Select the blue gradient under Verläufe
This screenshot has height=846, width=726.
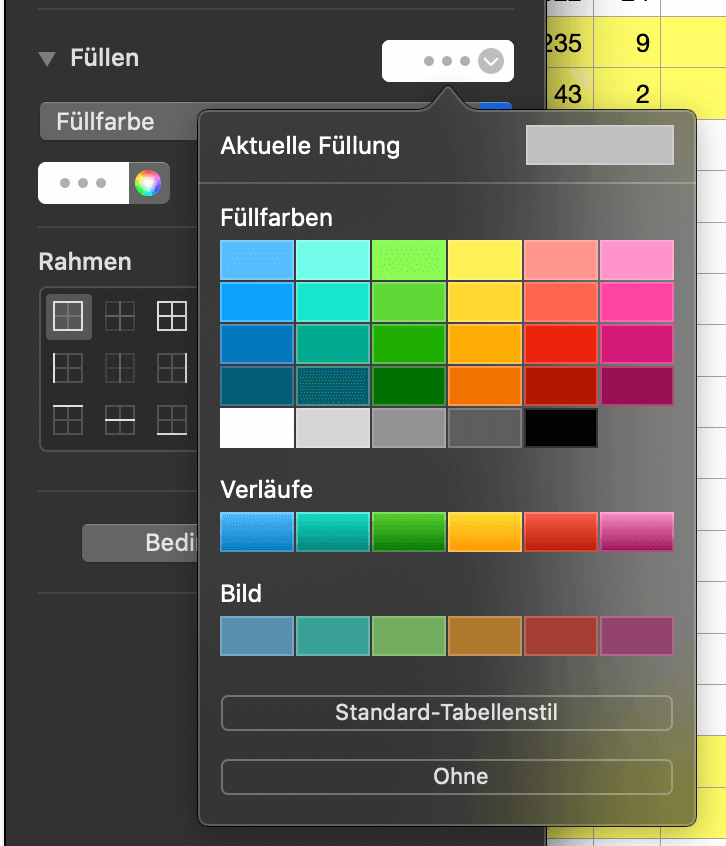tap(257, 532)
